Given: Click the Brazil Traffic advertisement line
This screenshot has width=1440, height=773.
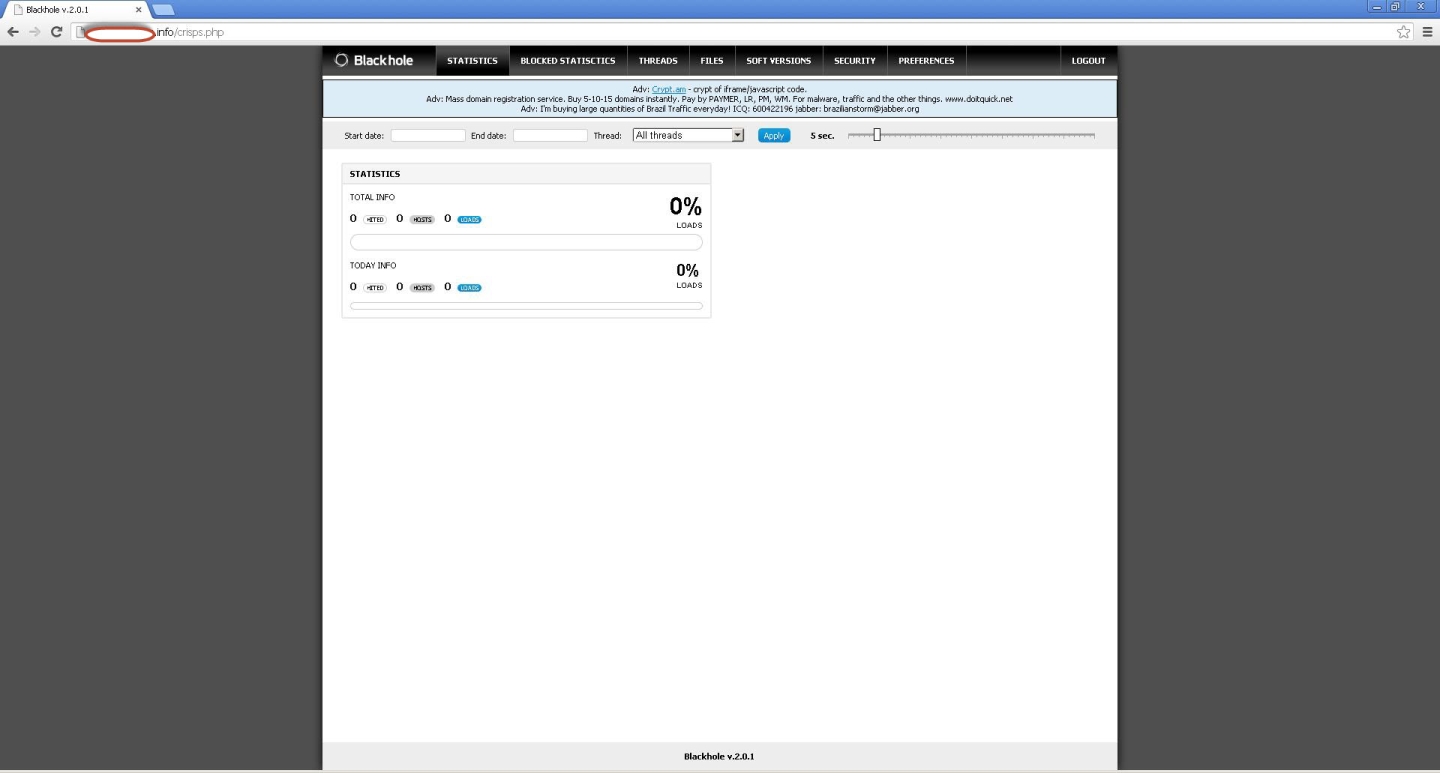Looking at the screenshot, I should [719, 108].
